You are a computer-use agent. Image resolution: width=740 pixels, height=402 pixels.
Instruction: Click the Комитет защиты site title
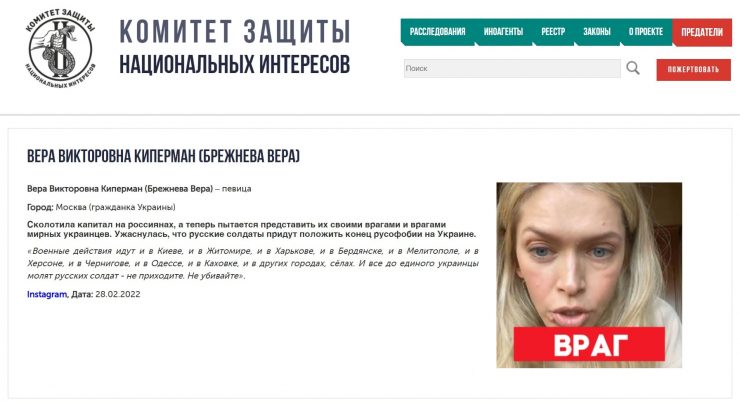coord(235,32)
